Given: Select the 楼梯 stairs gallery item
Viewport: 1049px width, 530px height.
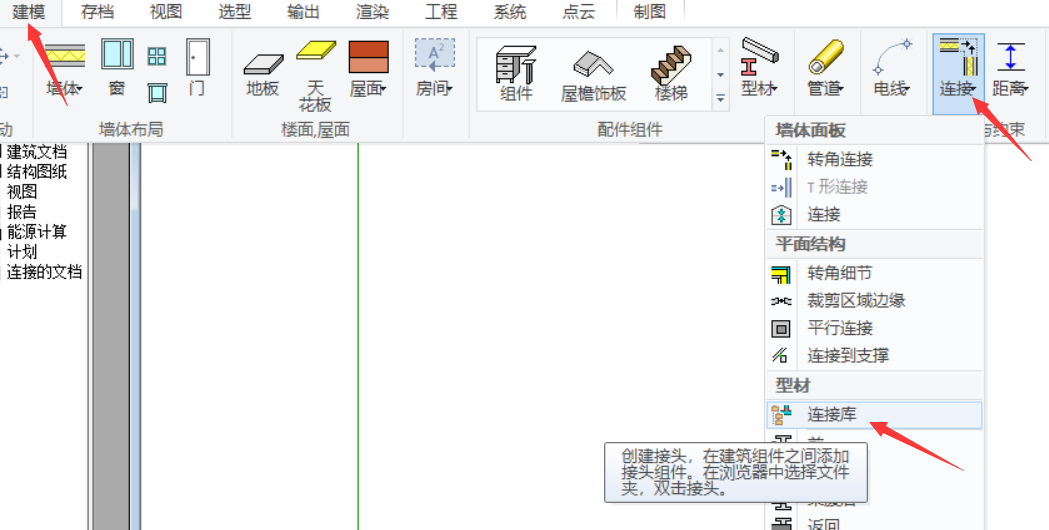Looking at the screenshot, I should point(671,74).
